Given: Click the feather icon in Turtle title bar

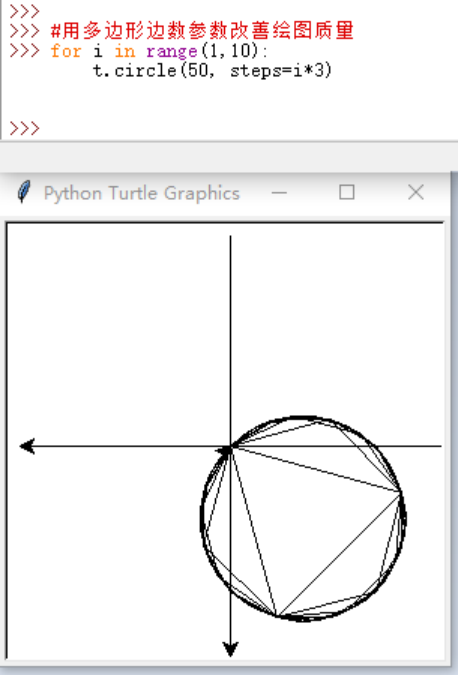Looking at the screenshot, I should [x=24, y=192].
